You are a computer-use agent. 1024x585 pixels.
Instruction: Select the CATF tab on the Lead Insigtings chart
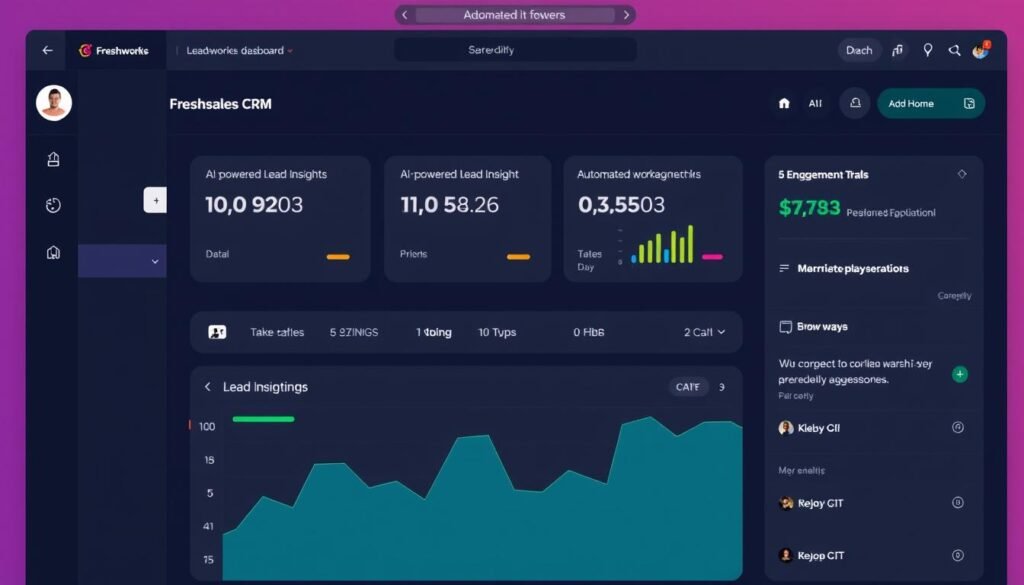pyautogui.click(x=687, y=387)
